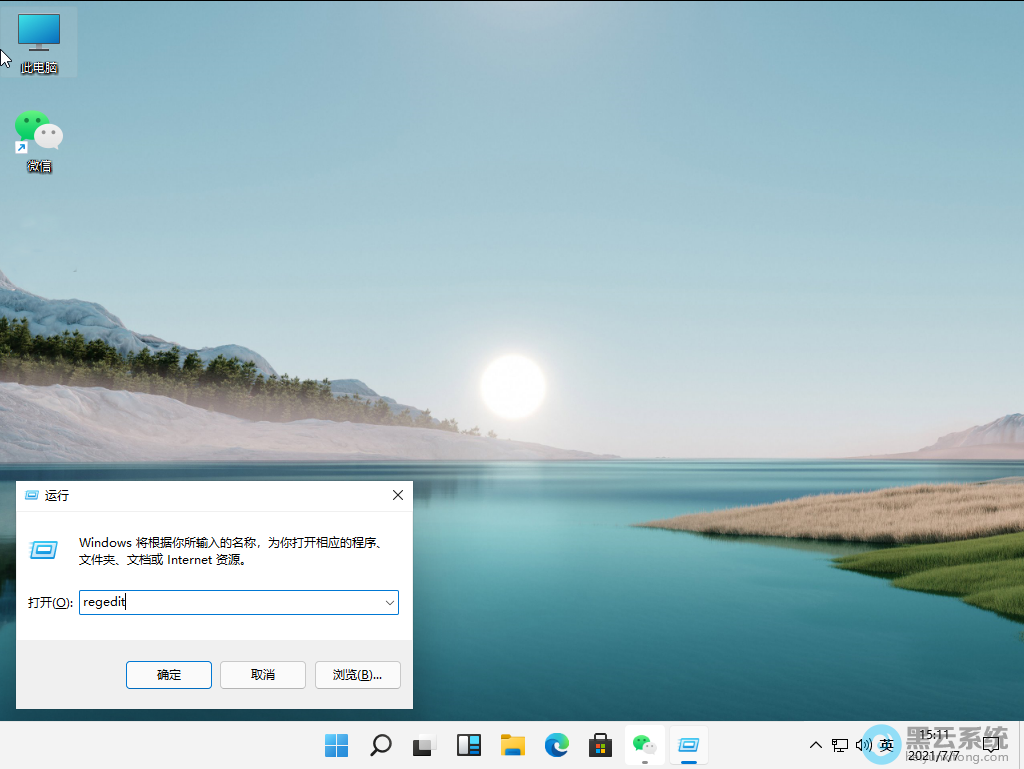Select the 微信 desktop shortcut
The width and height of the screenshot is (1024, 769).
(x=39, y=135)
